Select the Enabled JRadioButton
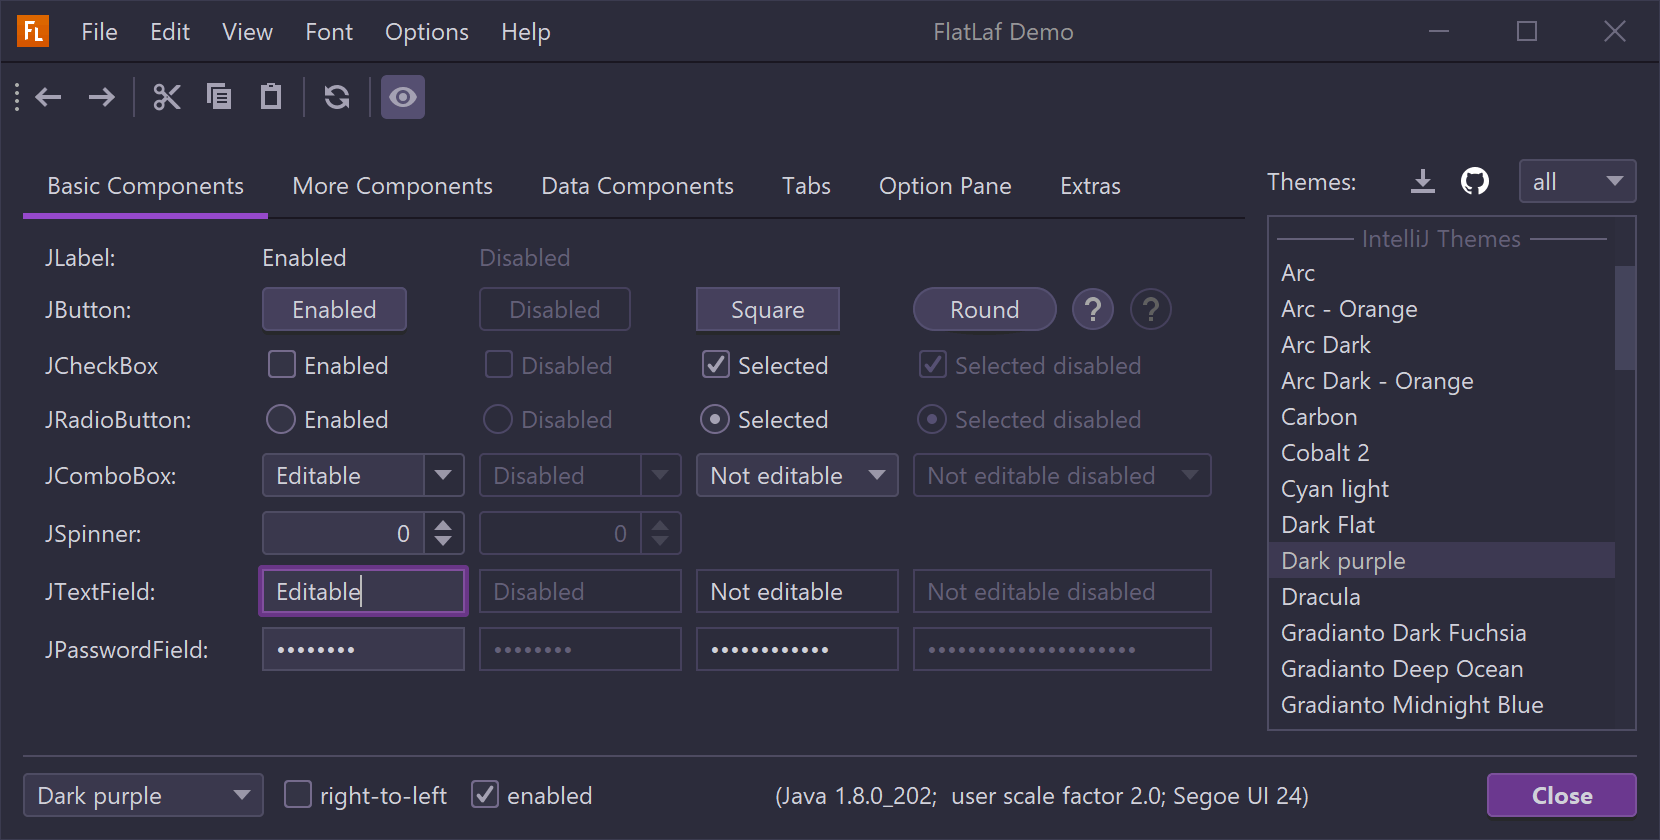The image size is (1660, 840). (281, 419)
